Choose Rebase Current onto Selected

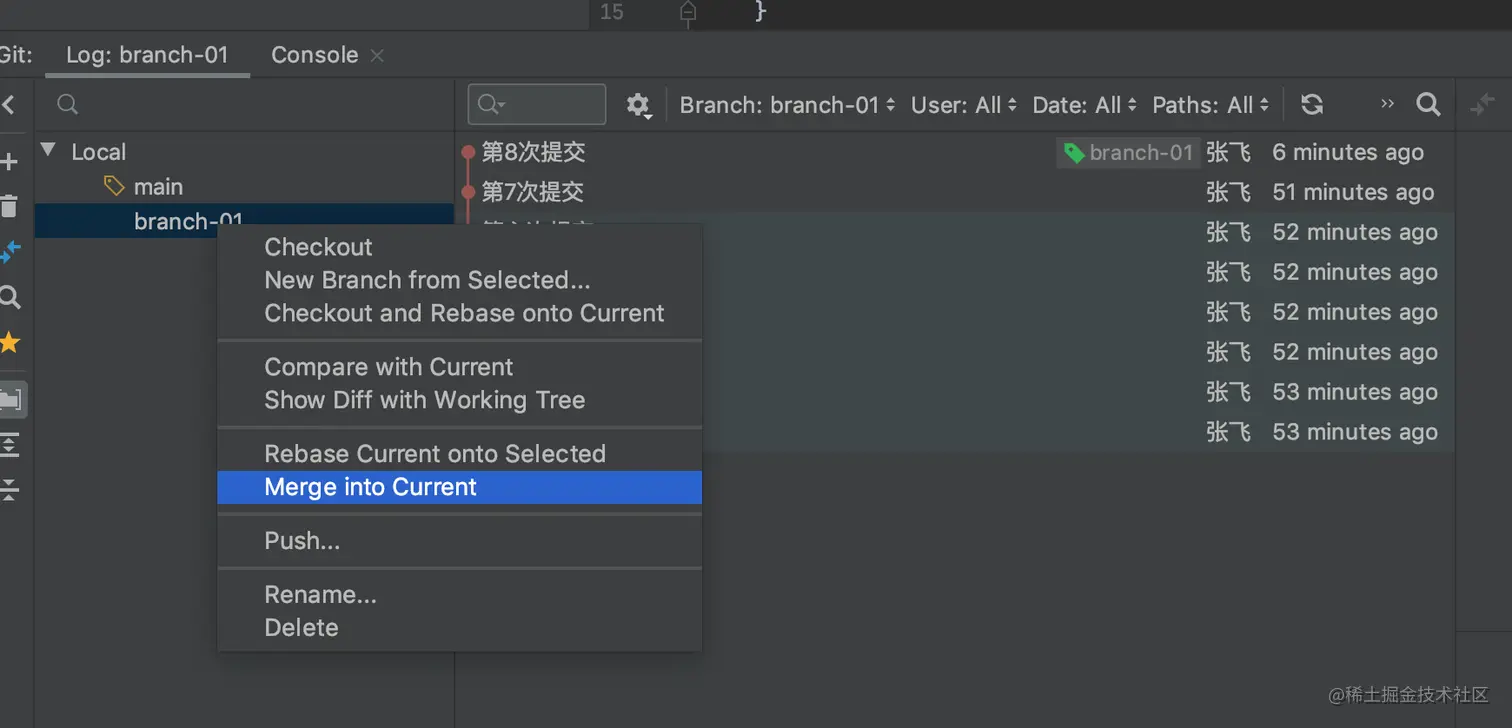coord(434,454)
